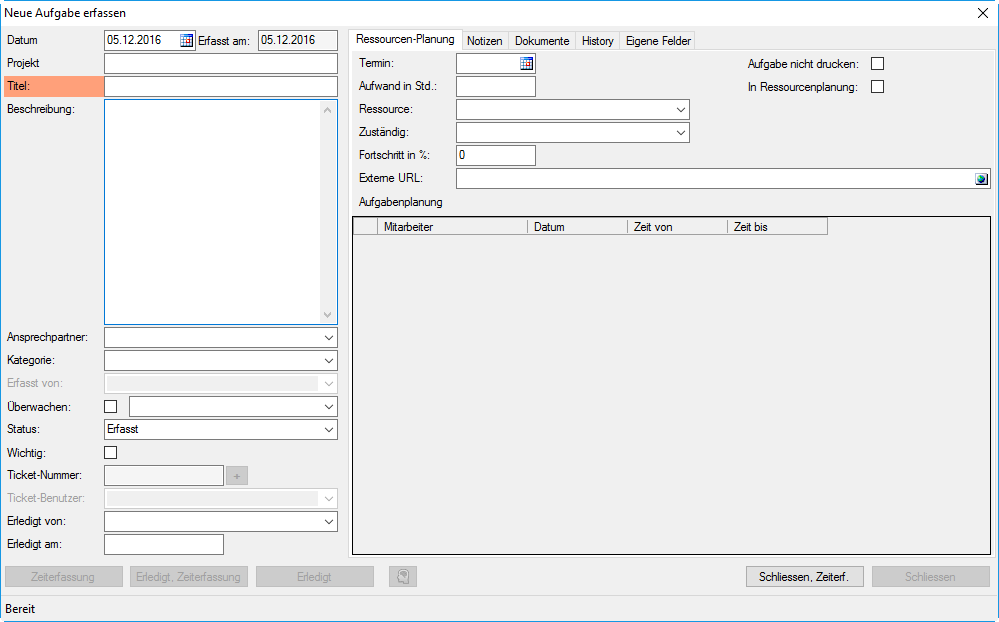This screenshot has width=999, height=622.
Task: Open the Kategorie dropdown
Action: (x=328, y=361)
